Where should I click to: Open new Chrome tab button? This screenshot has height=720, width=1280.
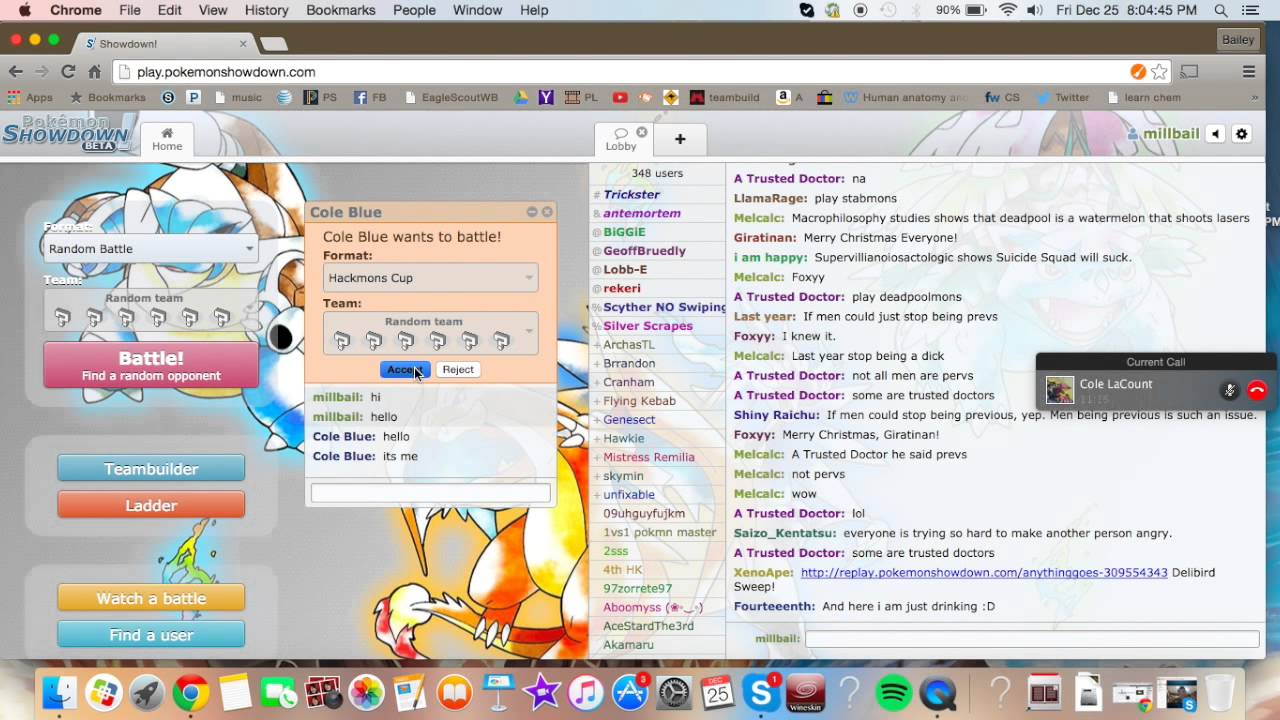[273, 44]
